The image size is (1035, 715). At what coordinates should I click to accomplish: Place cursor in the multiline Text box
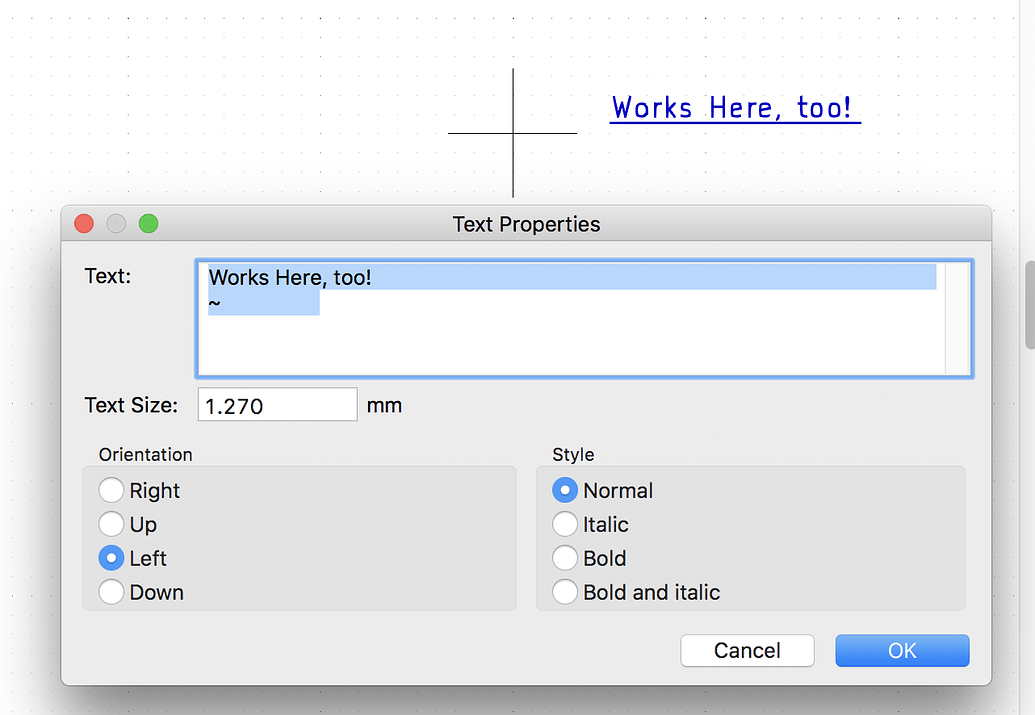click(x=585, y=340)
